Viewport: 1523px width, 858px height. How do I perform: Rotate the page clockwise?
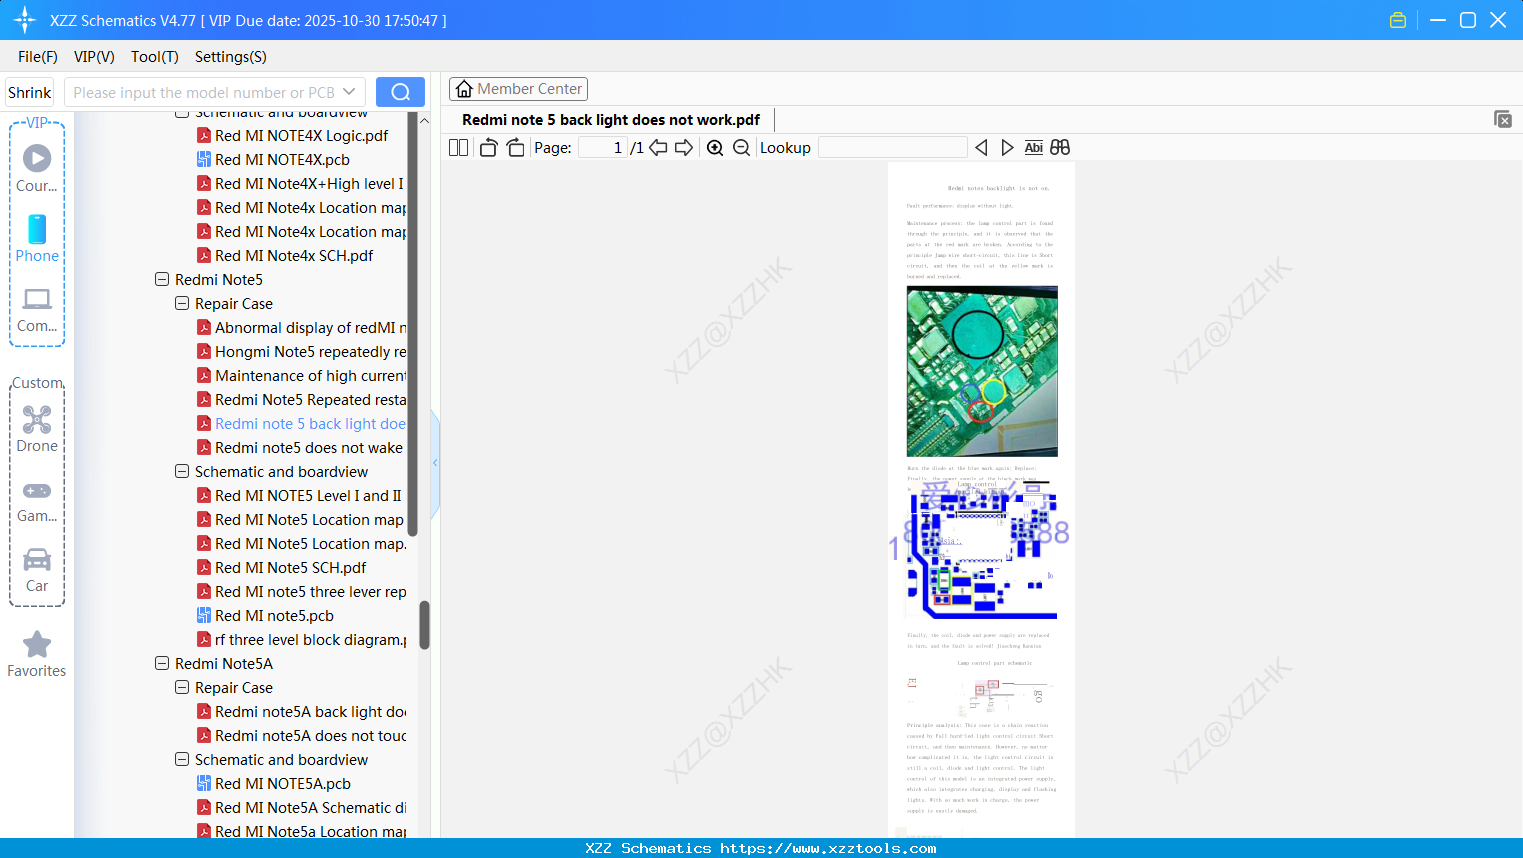point(515,147)
